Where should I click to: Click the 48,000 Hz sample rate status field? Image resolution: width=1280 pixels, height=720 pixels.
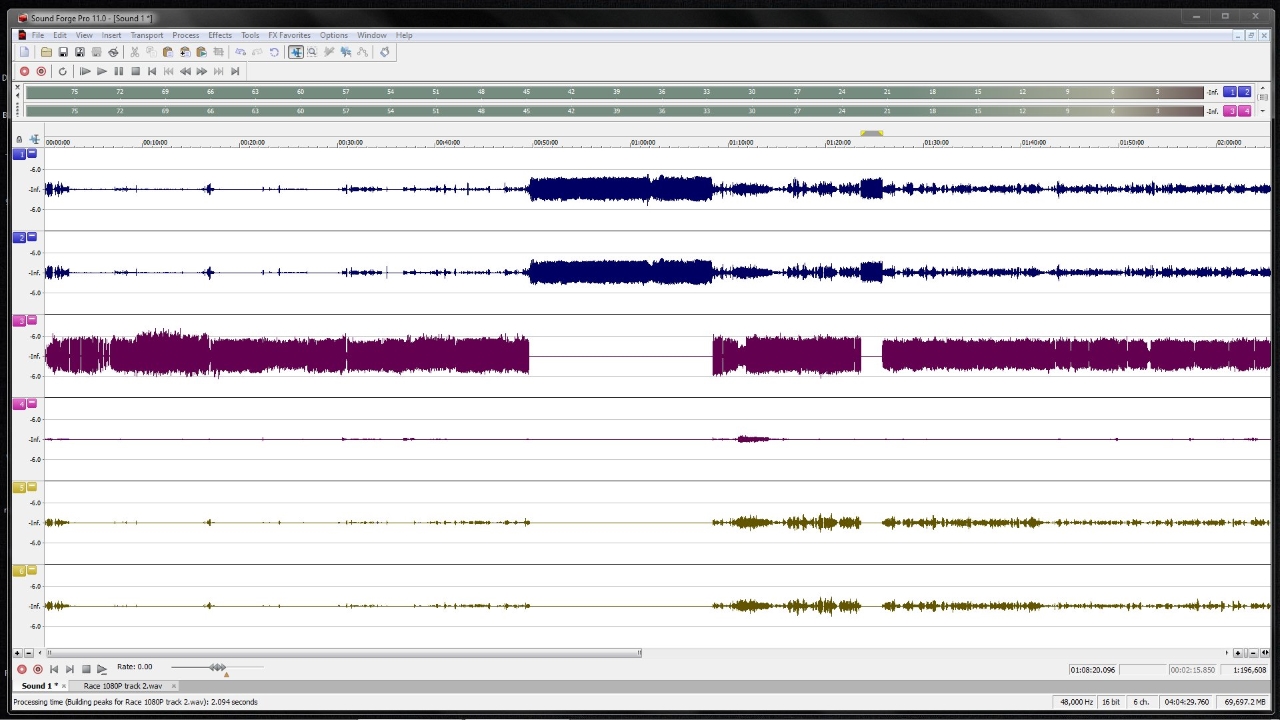point(1076,702)
